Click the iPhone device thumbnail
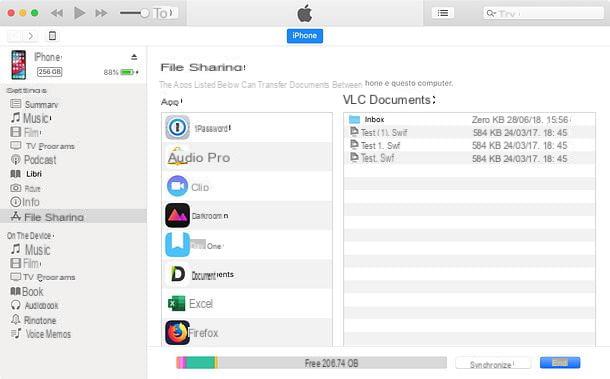 [18, 65]
